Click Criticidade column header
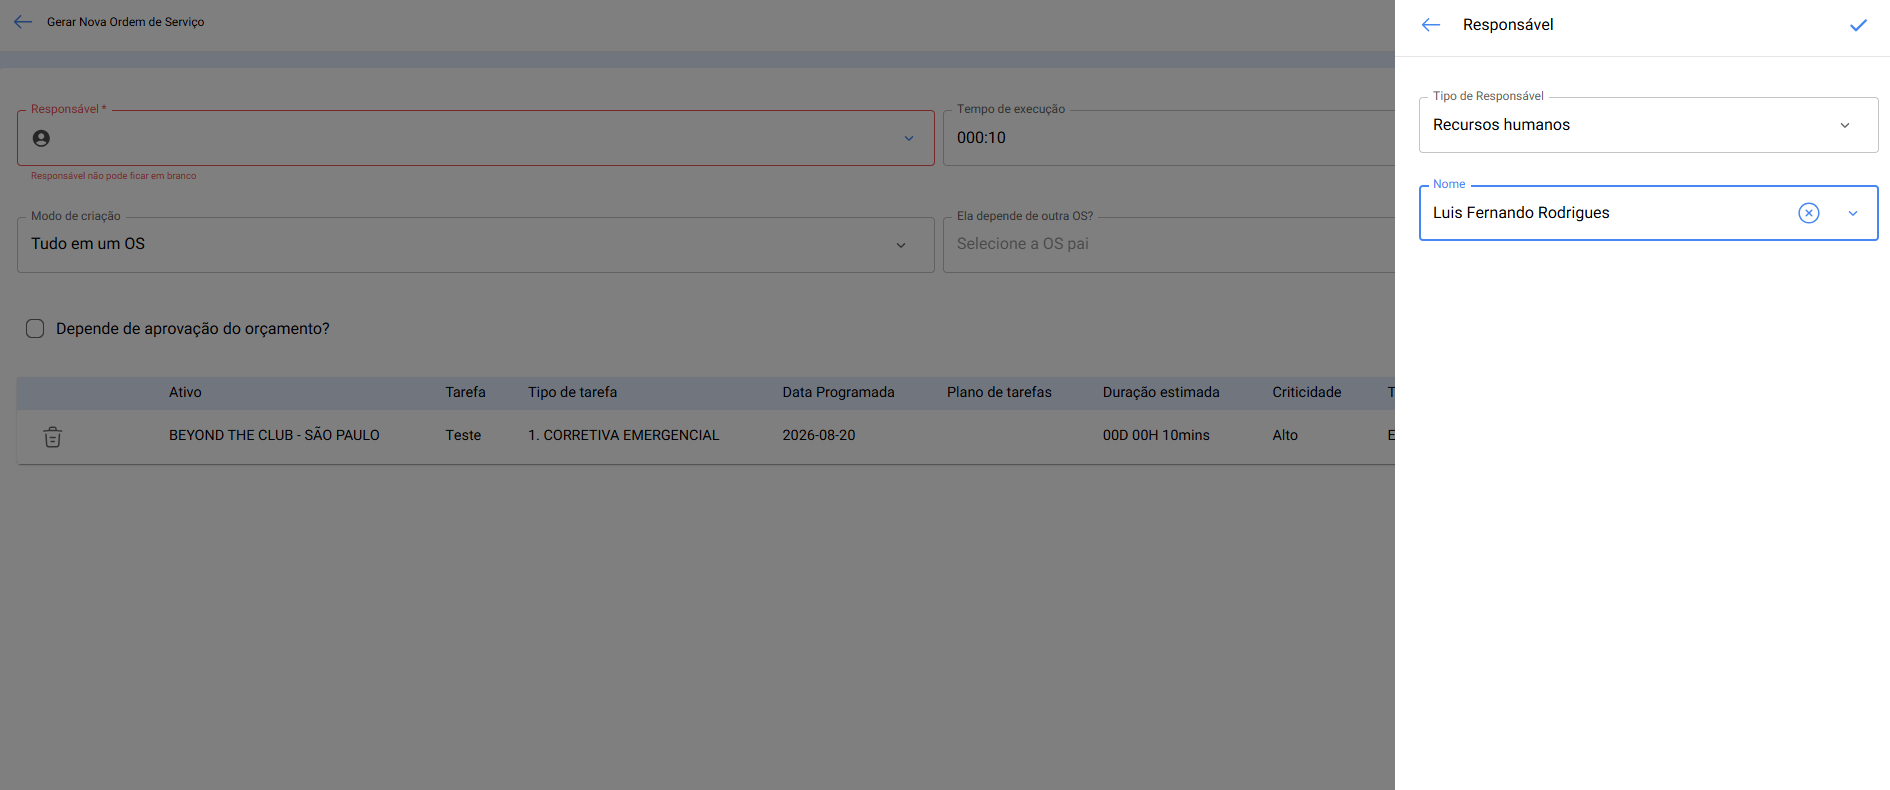1890x790 pixels. (x=1307, y=392)
